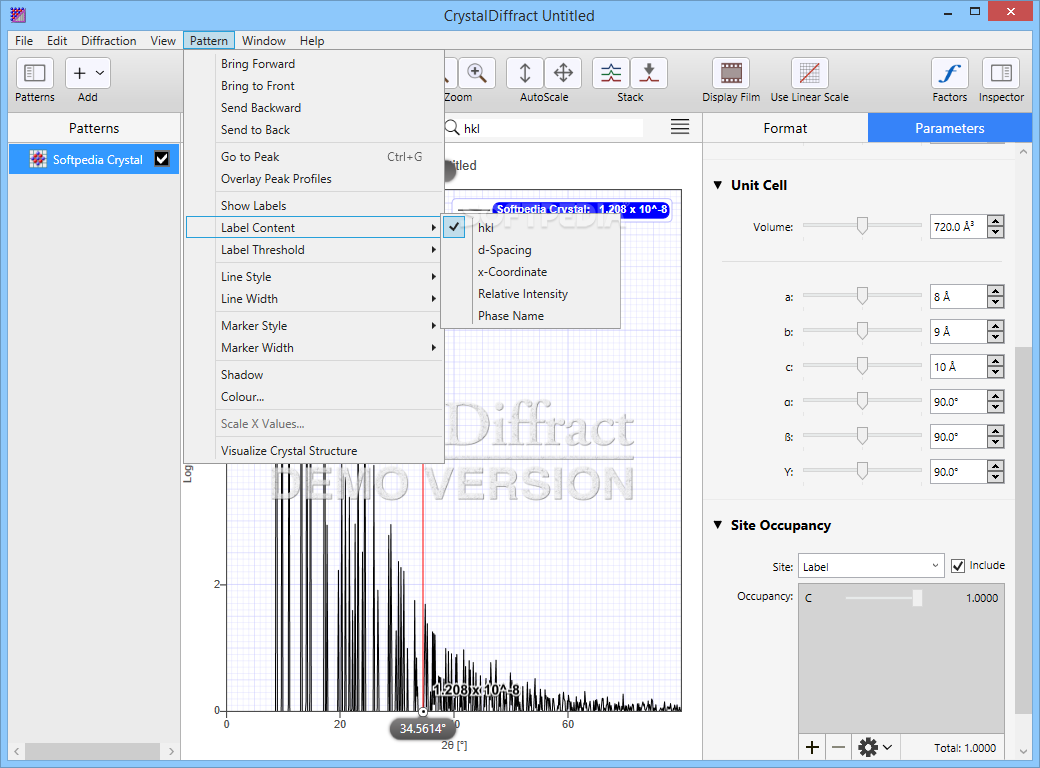Click the a cell length slider

[862, 296]
